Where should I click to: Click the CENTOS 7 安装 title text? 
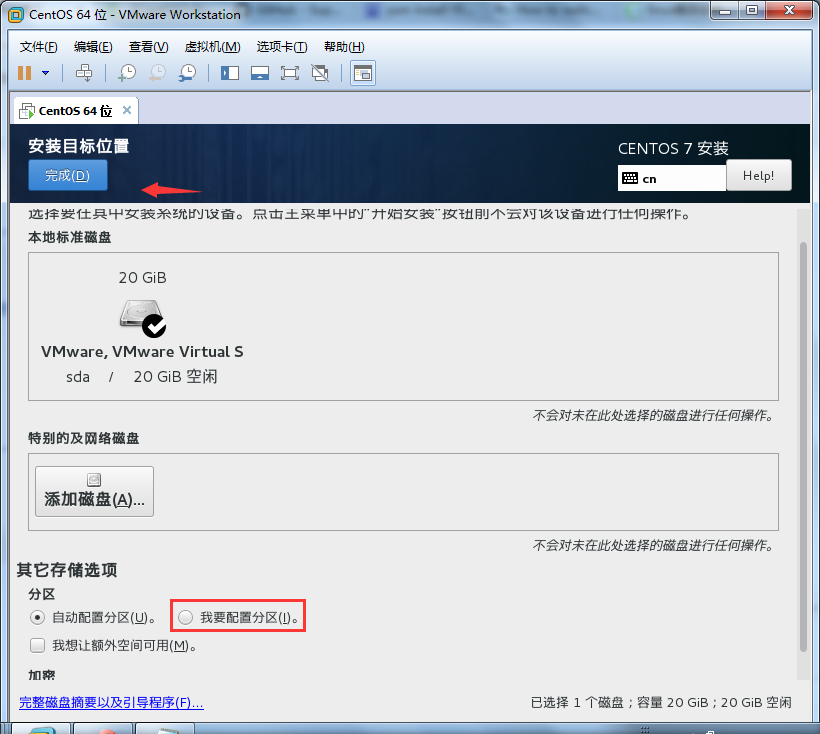click(x=673, y=148)
